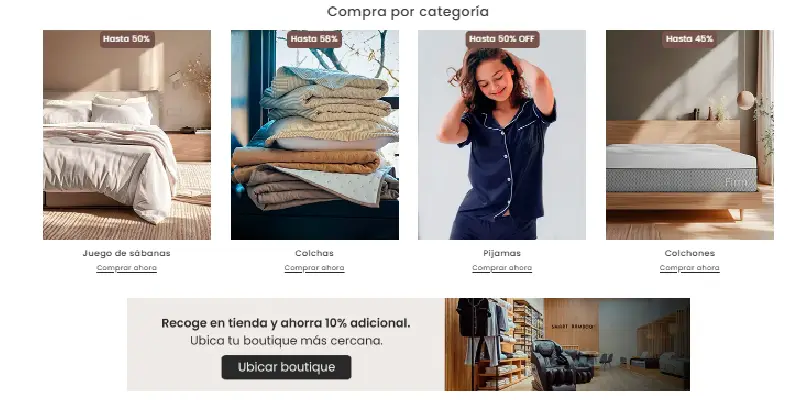The image size is (800, 400).
Task: Click Comprar ahora under Juego de sábanas
Action: click(x=127, y=268)
